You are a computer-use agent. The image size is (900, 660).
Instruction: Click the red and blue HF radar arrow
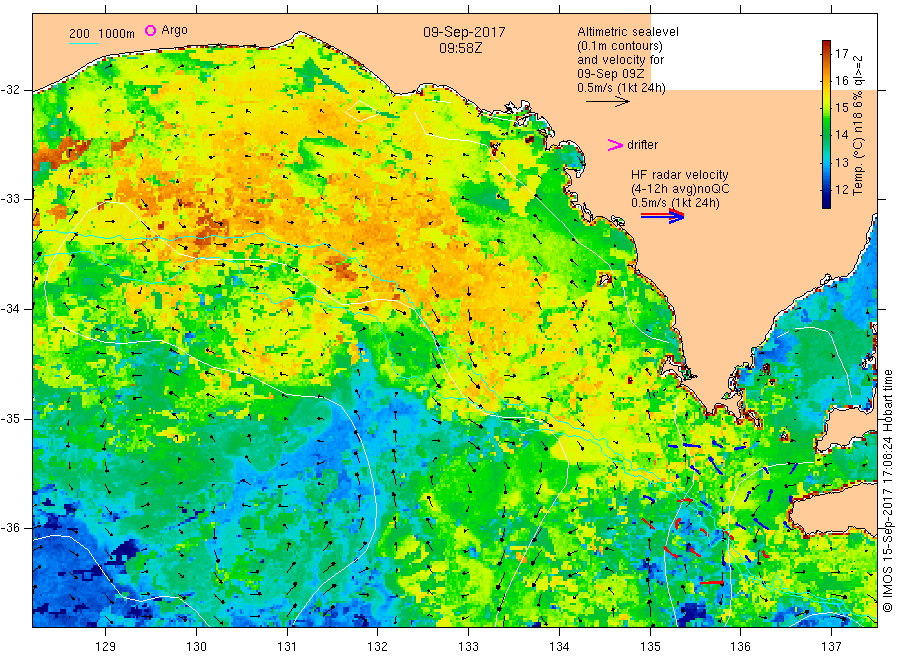[x=662, y=216]
